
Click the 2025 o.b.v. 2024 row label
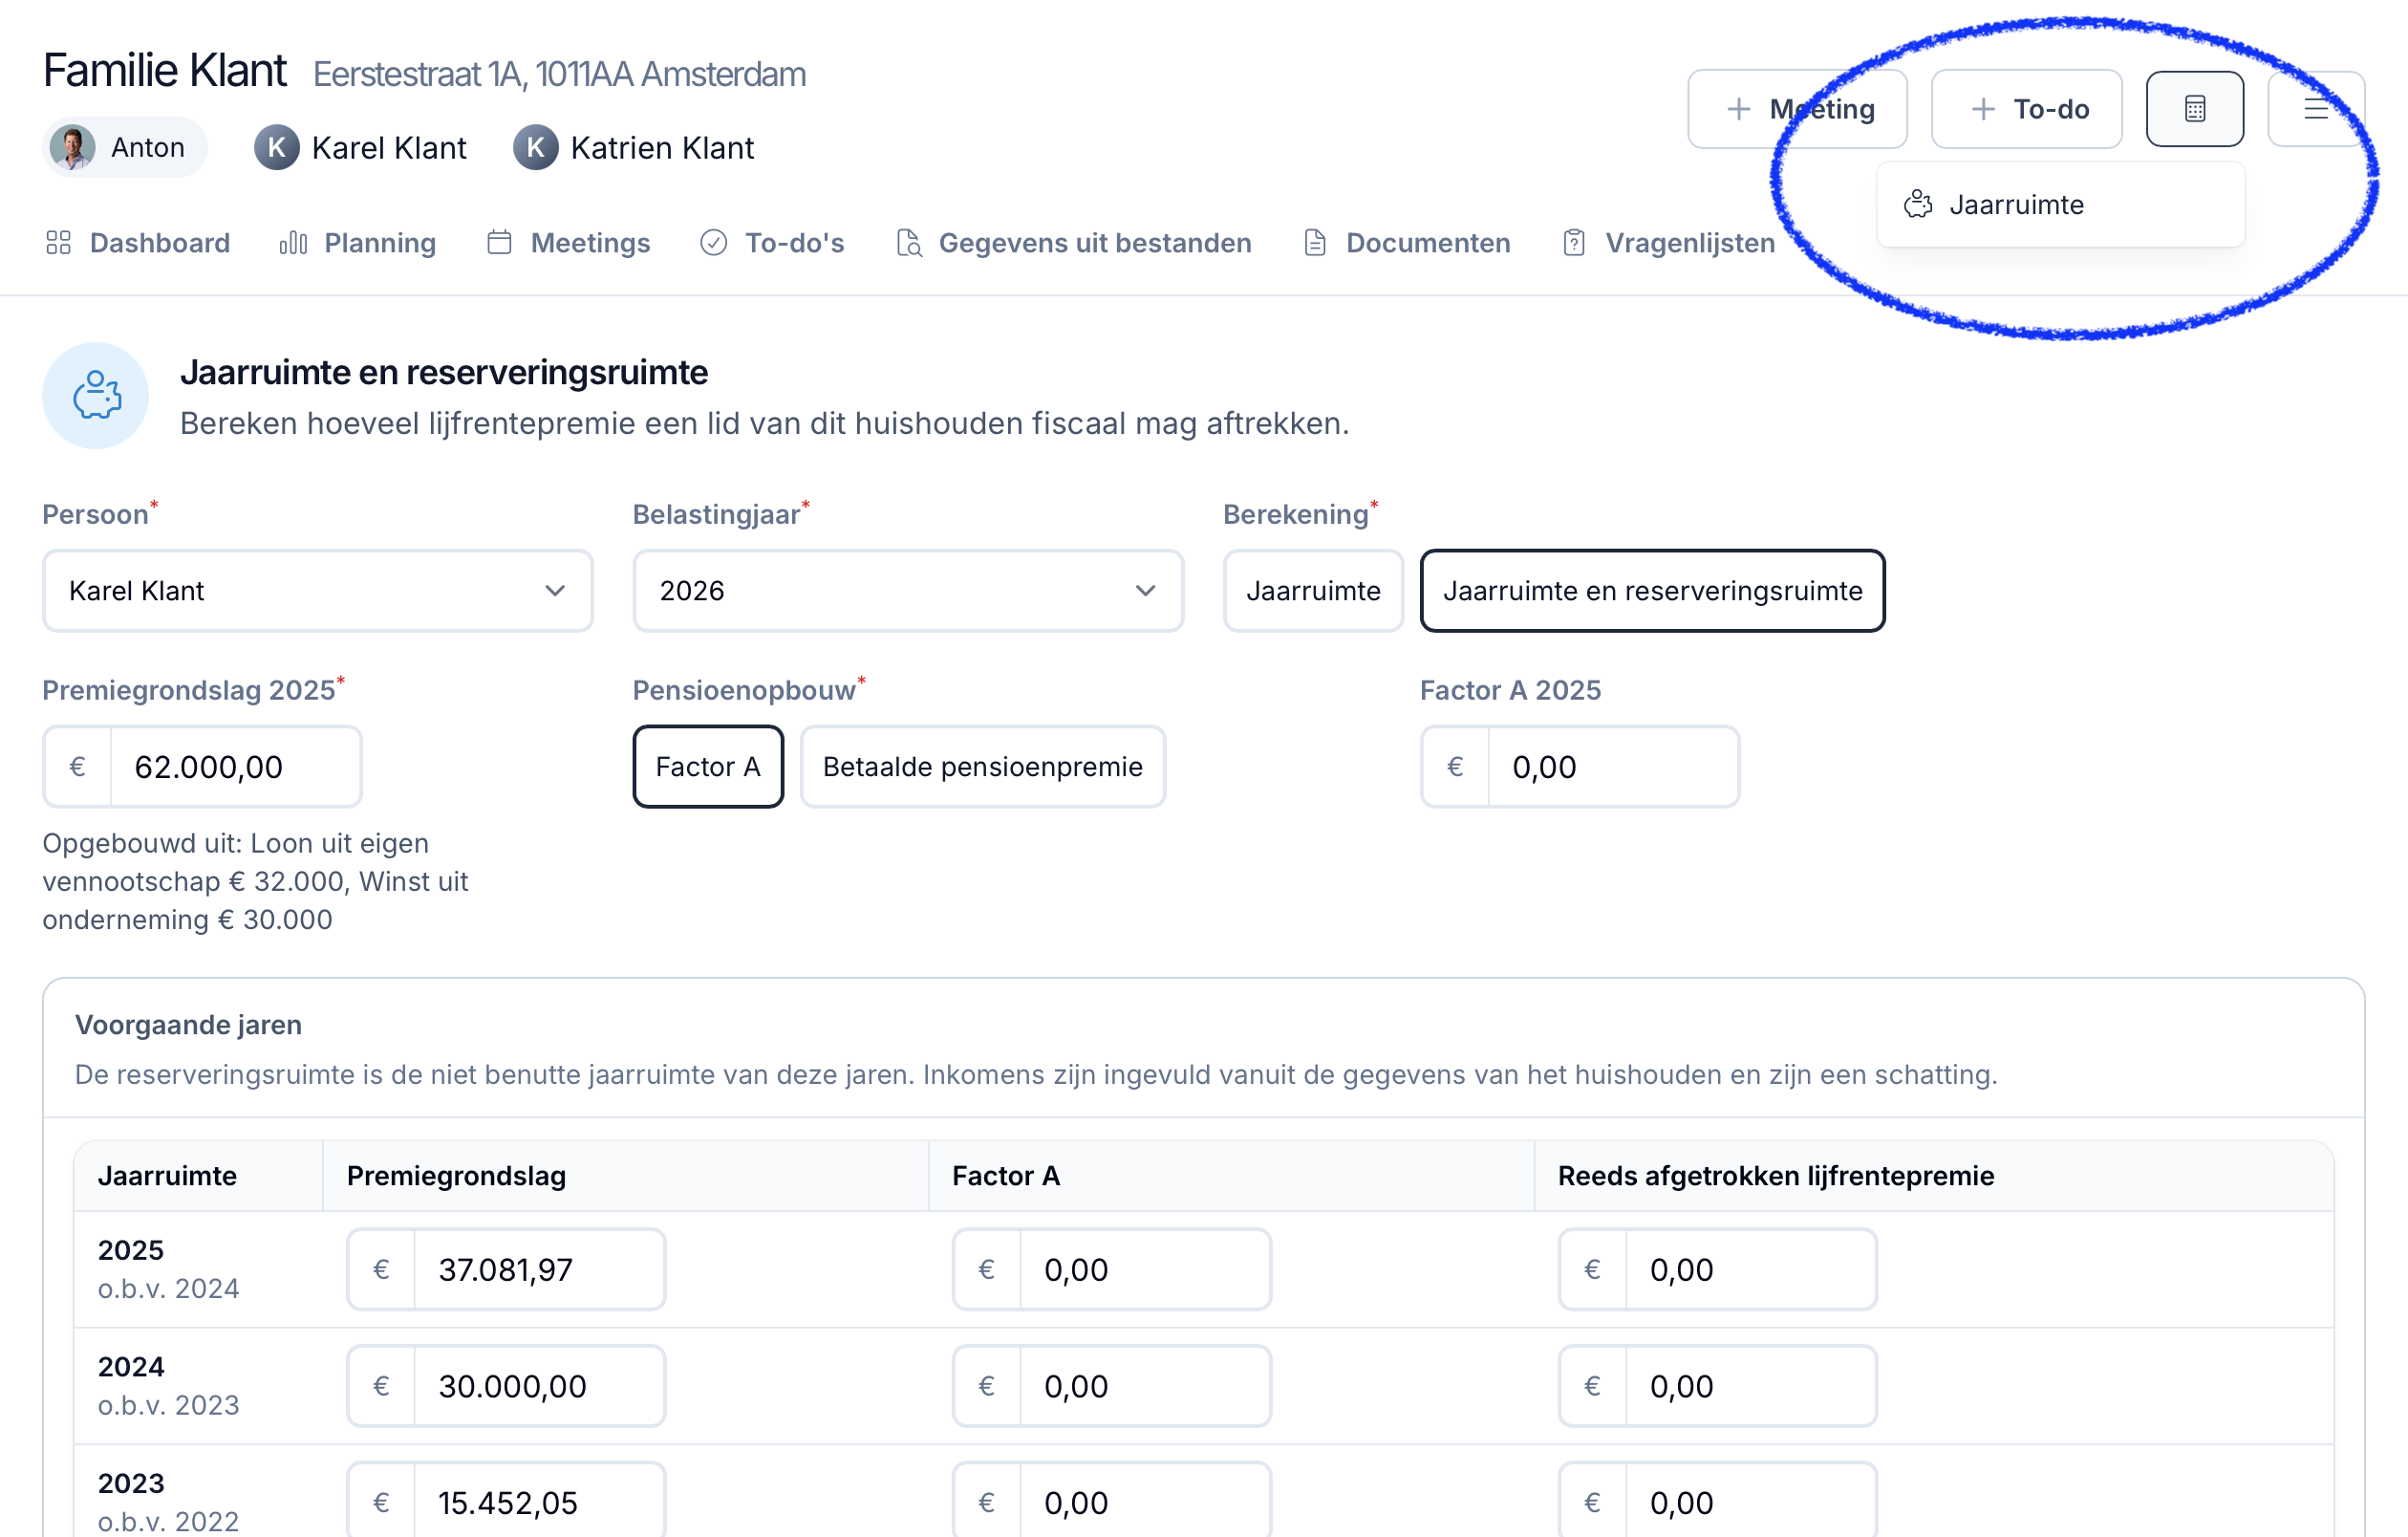168,1269
